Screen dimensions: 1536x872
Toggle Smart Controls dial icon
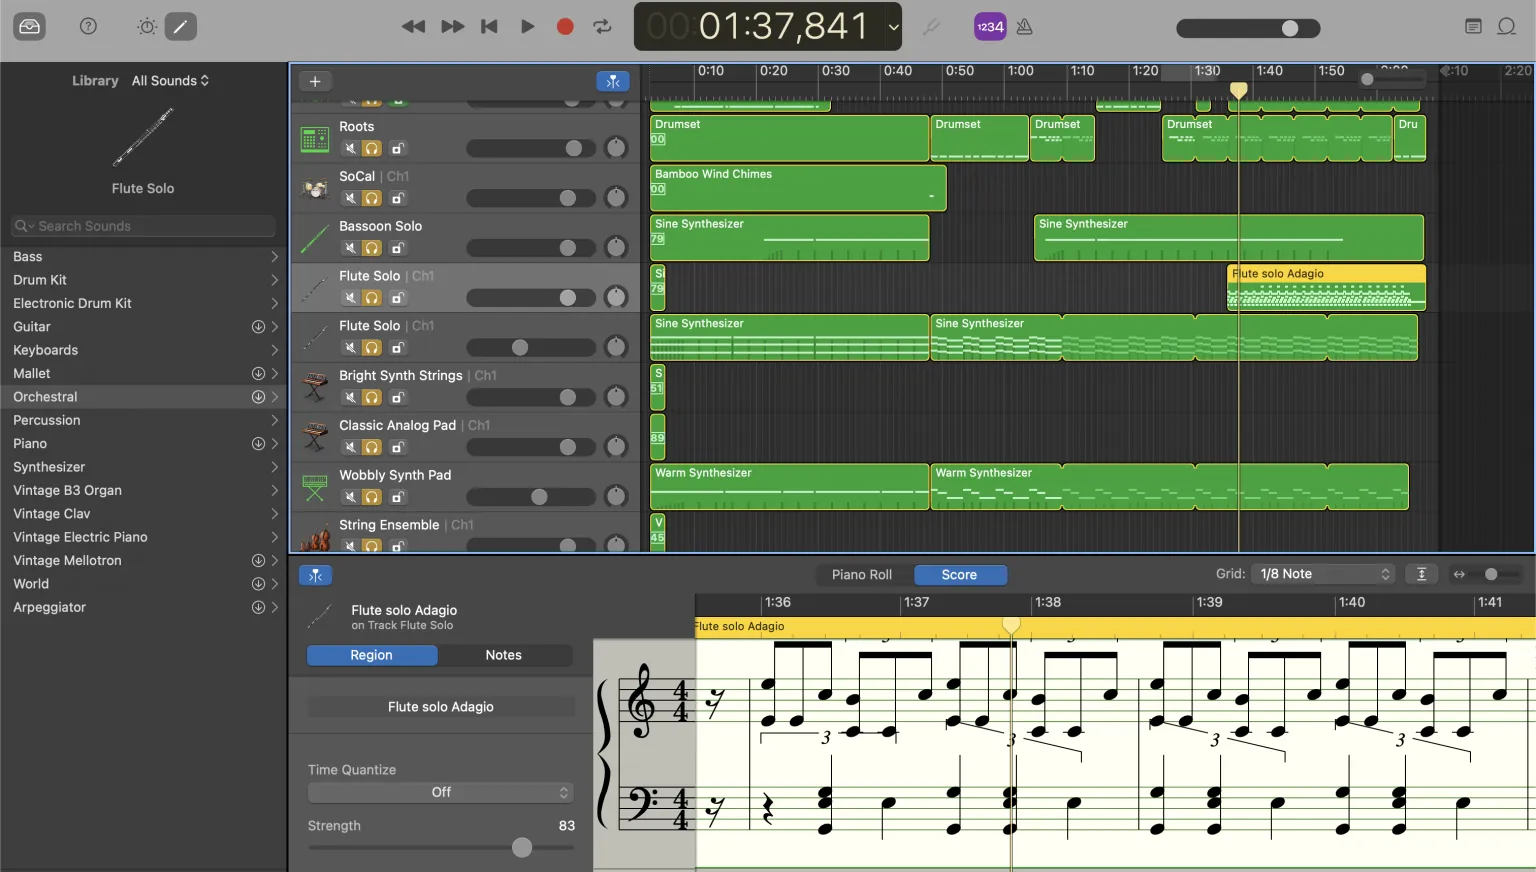147,27
